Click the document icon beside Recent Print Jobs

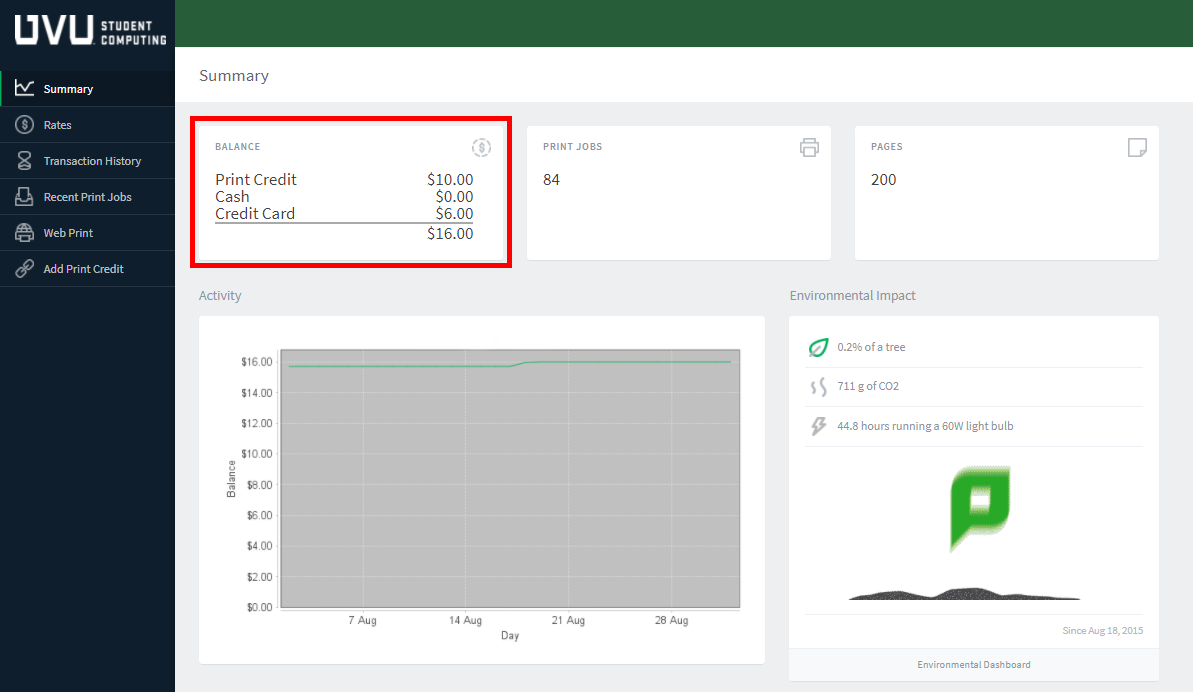click(25, 196)
